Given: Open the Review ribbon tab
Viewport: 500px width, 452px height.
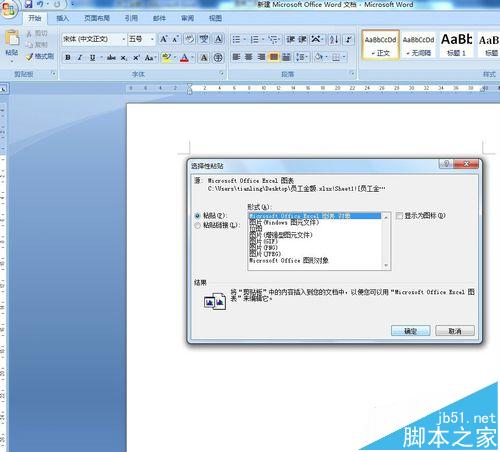Looking at the screenshot, I should click(187, 18).
